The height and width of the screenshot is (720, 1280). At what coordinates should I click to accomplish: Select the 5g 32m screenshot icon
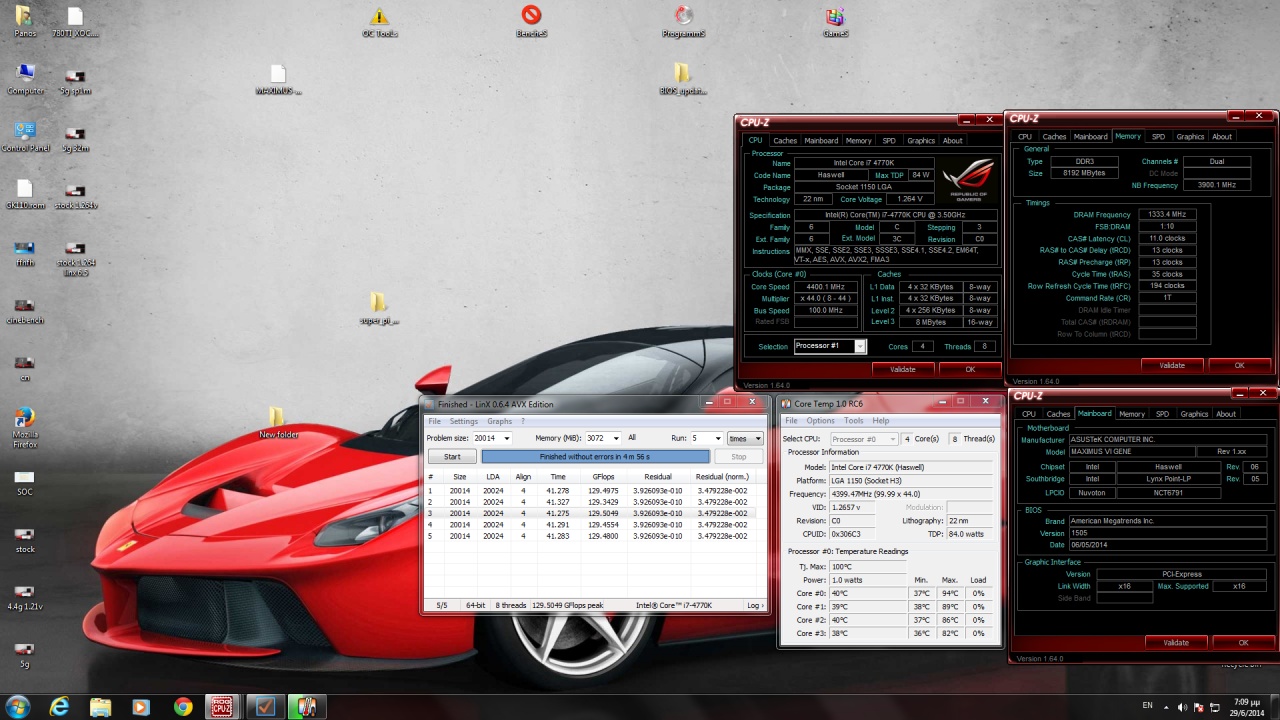pos(75,139)
